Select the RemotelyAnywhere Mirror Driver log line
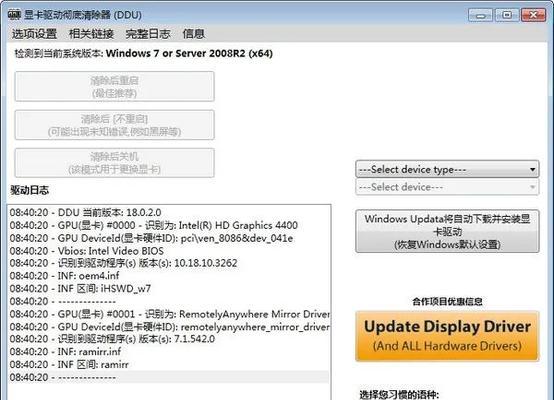 pos(169,314)
